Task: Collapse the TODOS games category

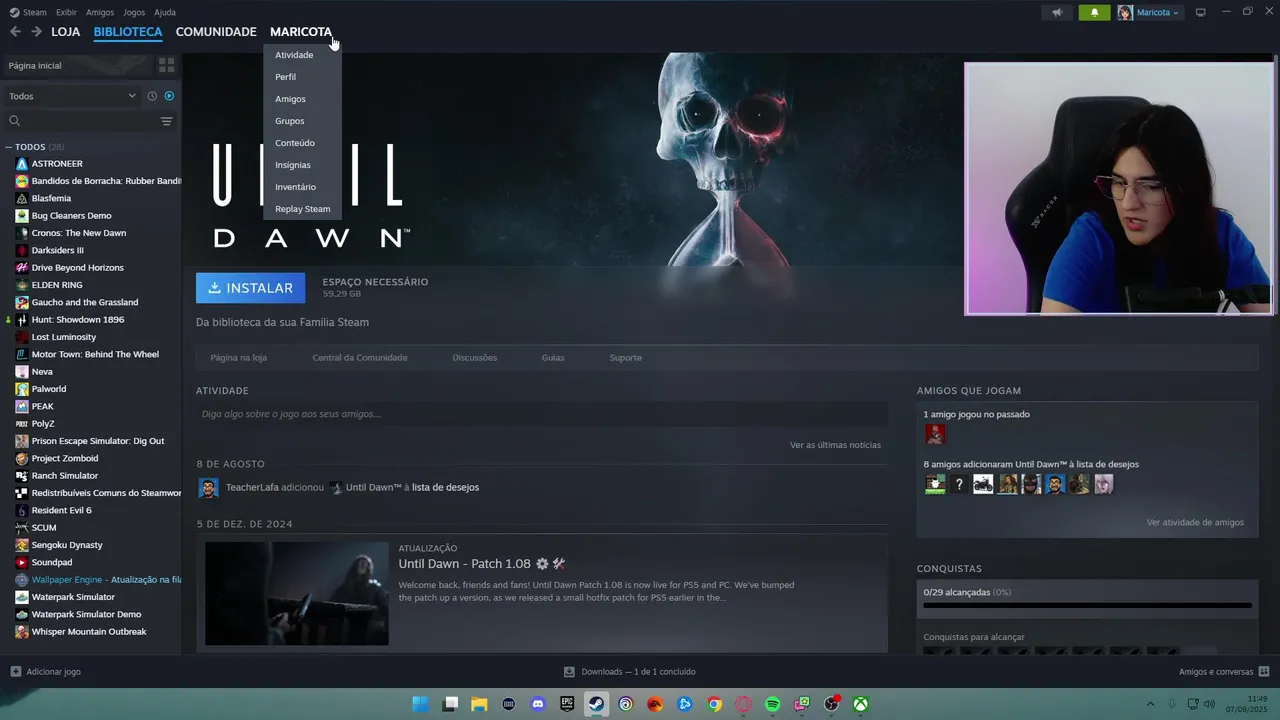Action: pos(9,147)
